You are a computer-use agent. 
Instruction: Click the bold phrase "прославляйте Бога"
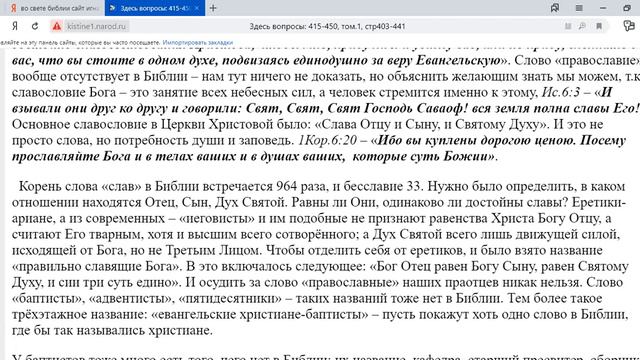click(71, 156)
